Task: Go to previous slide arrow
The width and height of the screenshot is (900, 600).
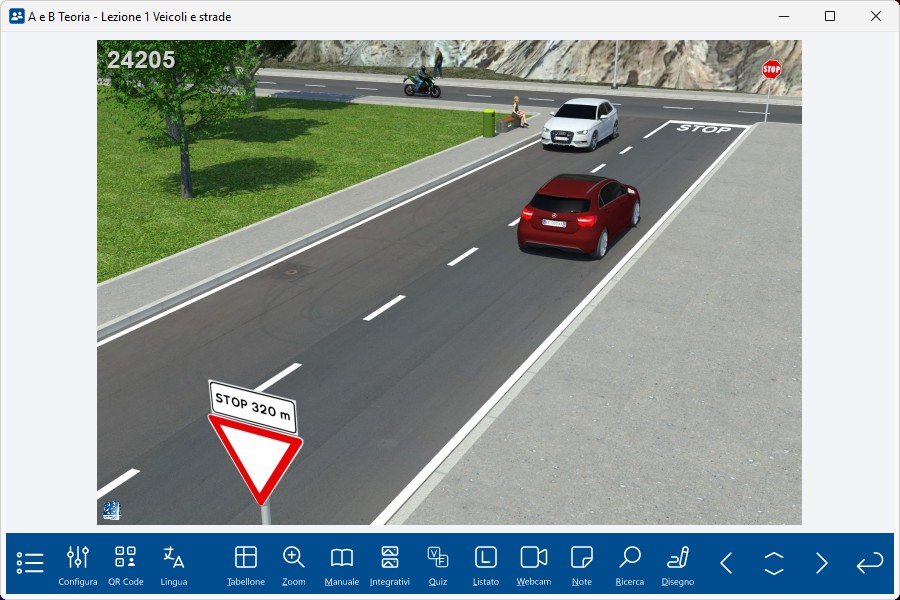Action: click(x=727, y=563)
